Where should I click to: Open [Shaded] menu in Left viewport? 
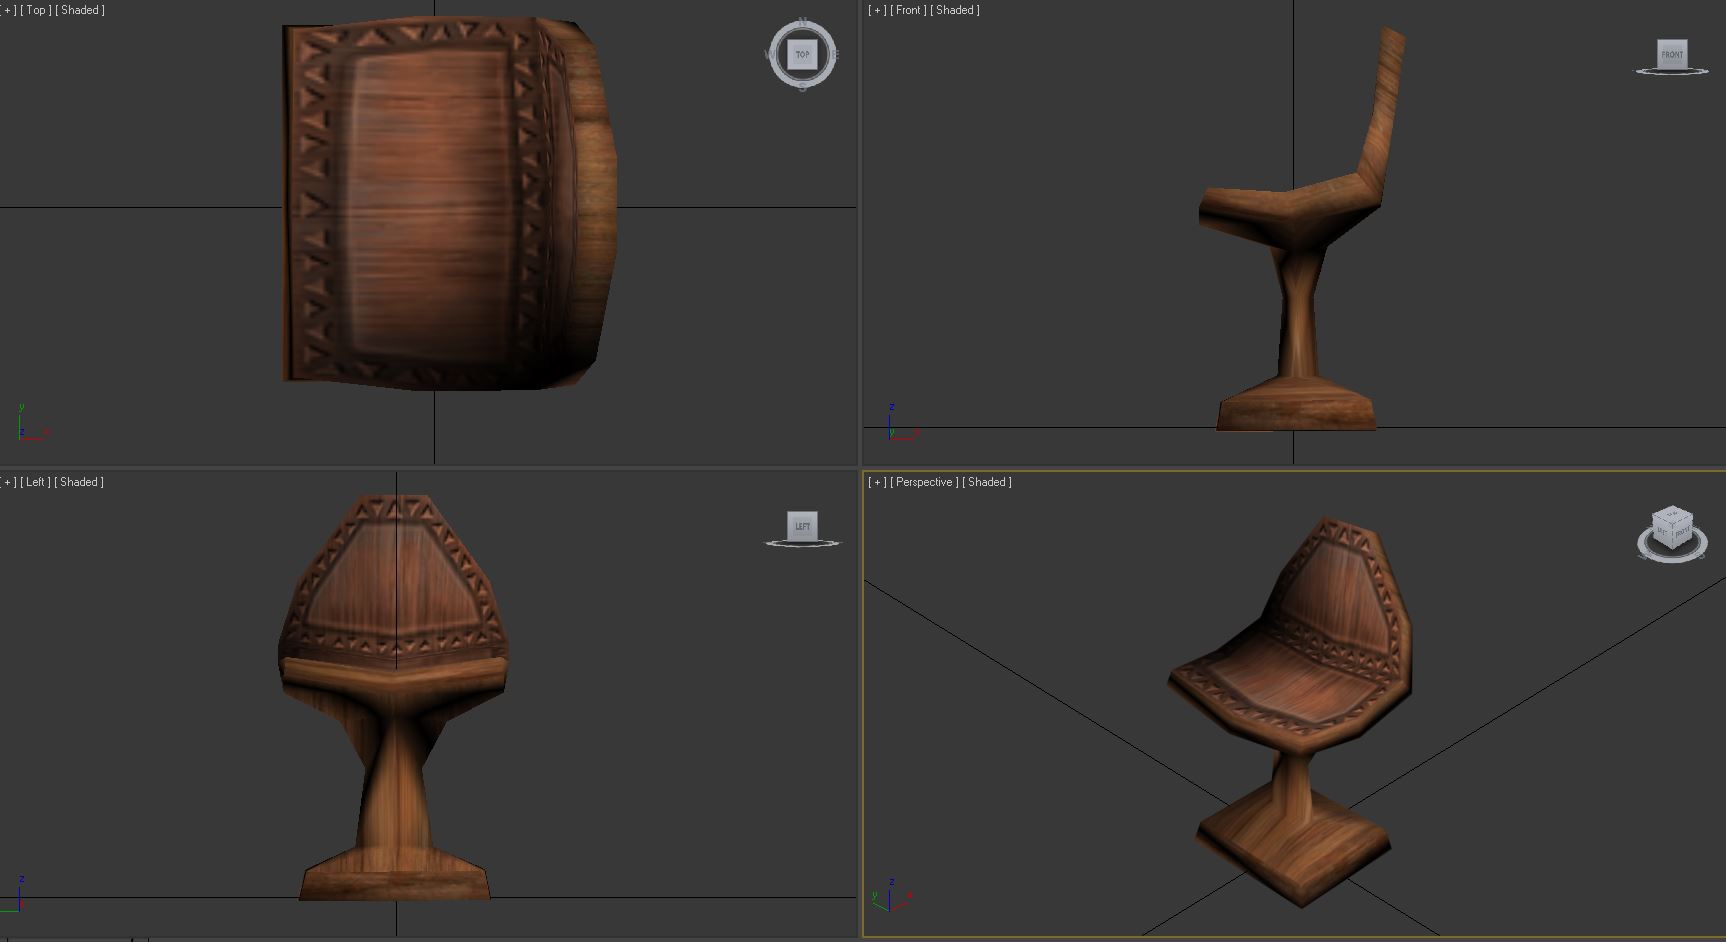tap(80, 482)
